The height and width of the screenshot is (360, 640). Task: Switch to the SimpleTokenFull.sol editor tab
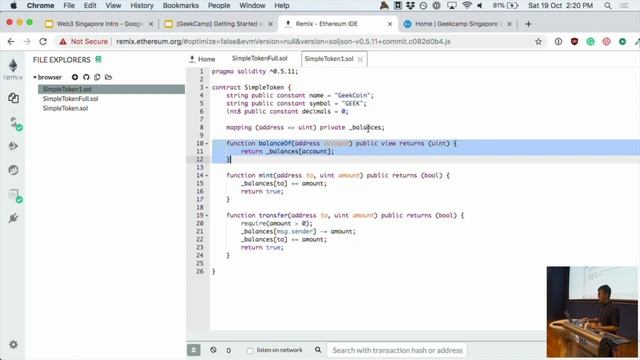tap(260, 58)
